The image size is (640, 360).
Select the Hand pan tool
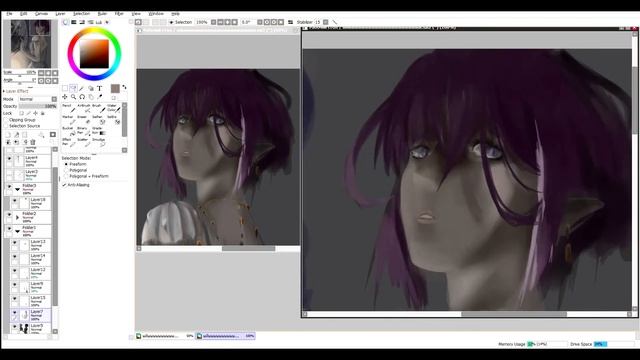[x=91, y=97]
